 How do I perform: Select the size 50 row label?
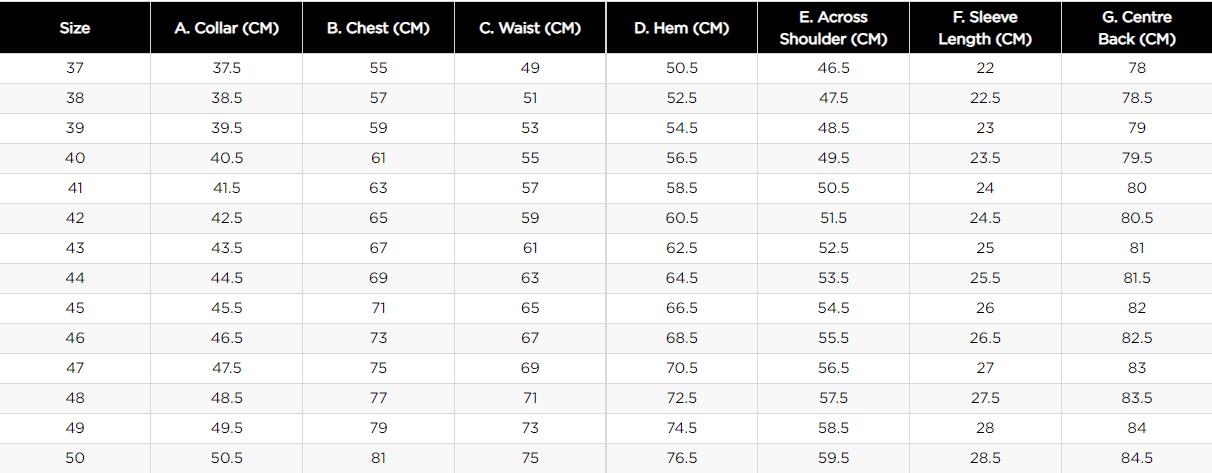pyautogui.click(x=75, y=458)
